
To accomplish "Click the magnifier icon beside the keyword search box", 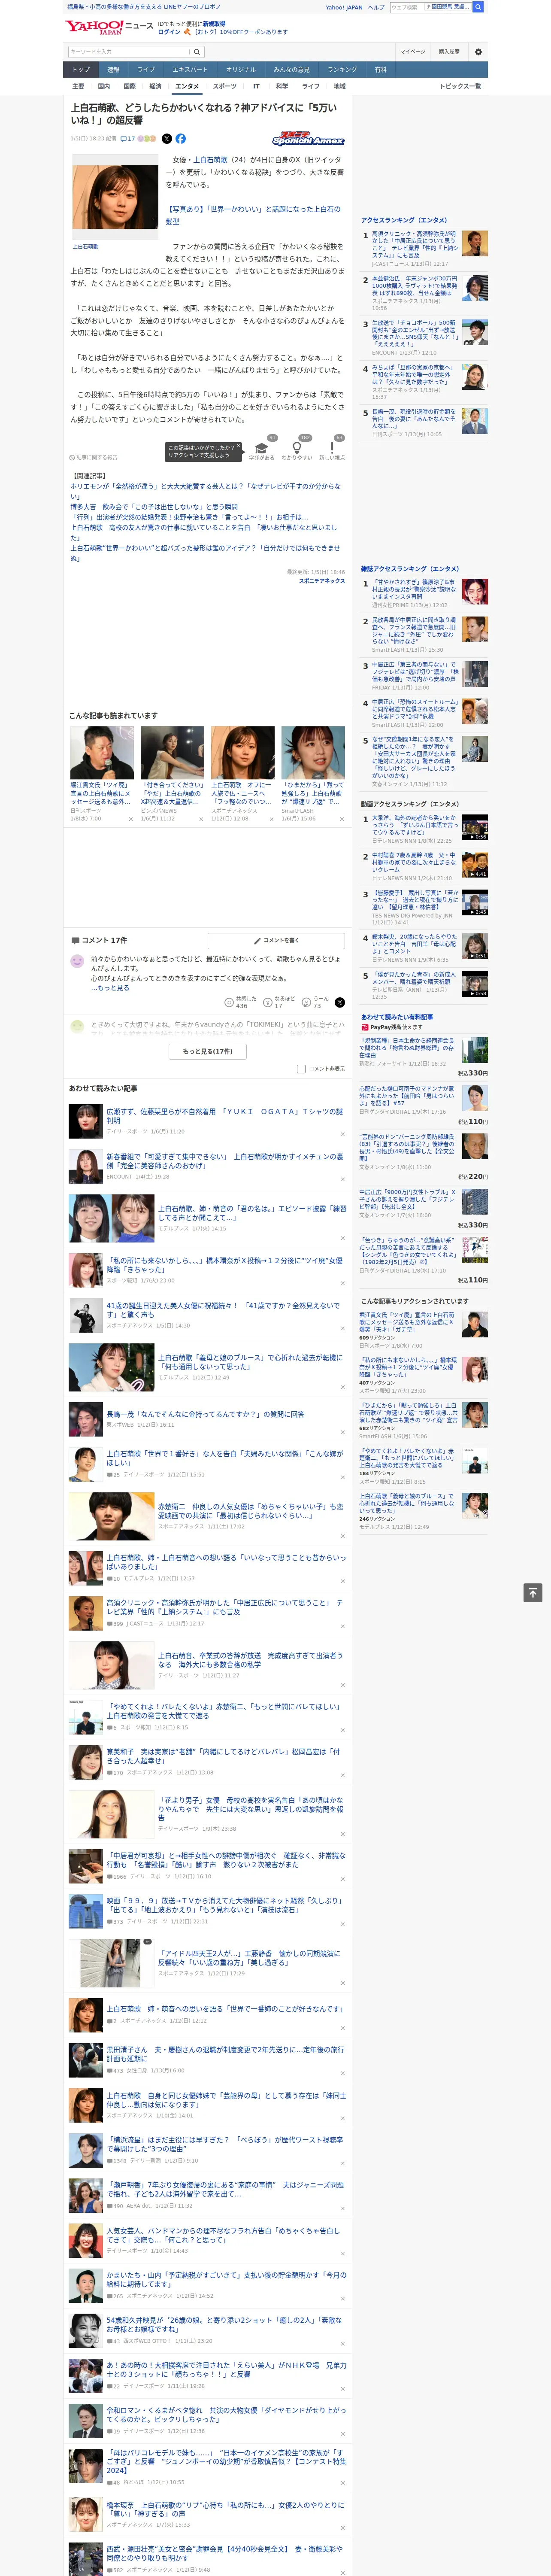I will pyautogui.click(x=197, y=52).
